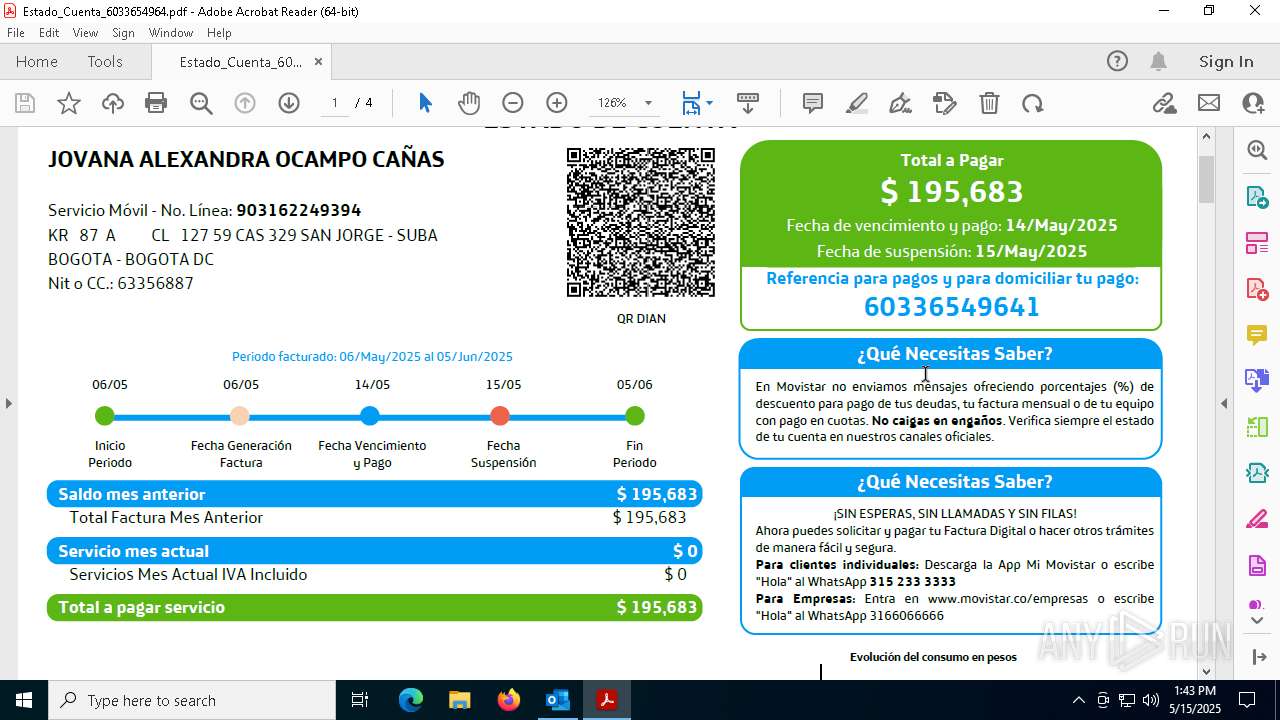This screenshot has width=1280, height=720.
Task: Open the Request signature toolbar icon
Action: pyautogui.click(x=944, y=103)
